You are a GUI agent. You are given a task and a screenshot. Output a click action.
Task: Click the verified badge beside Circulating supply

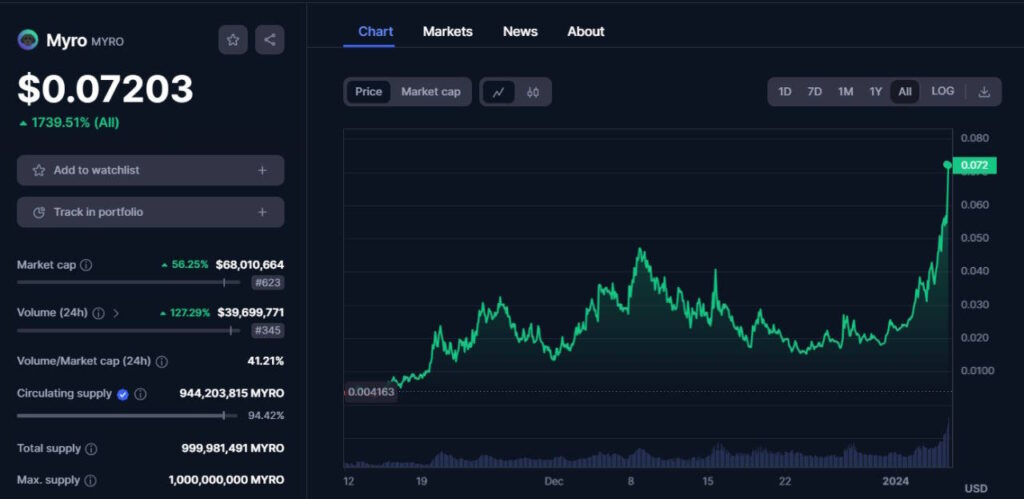point(123,394)
